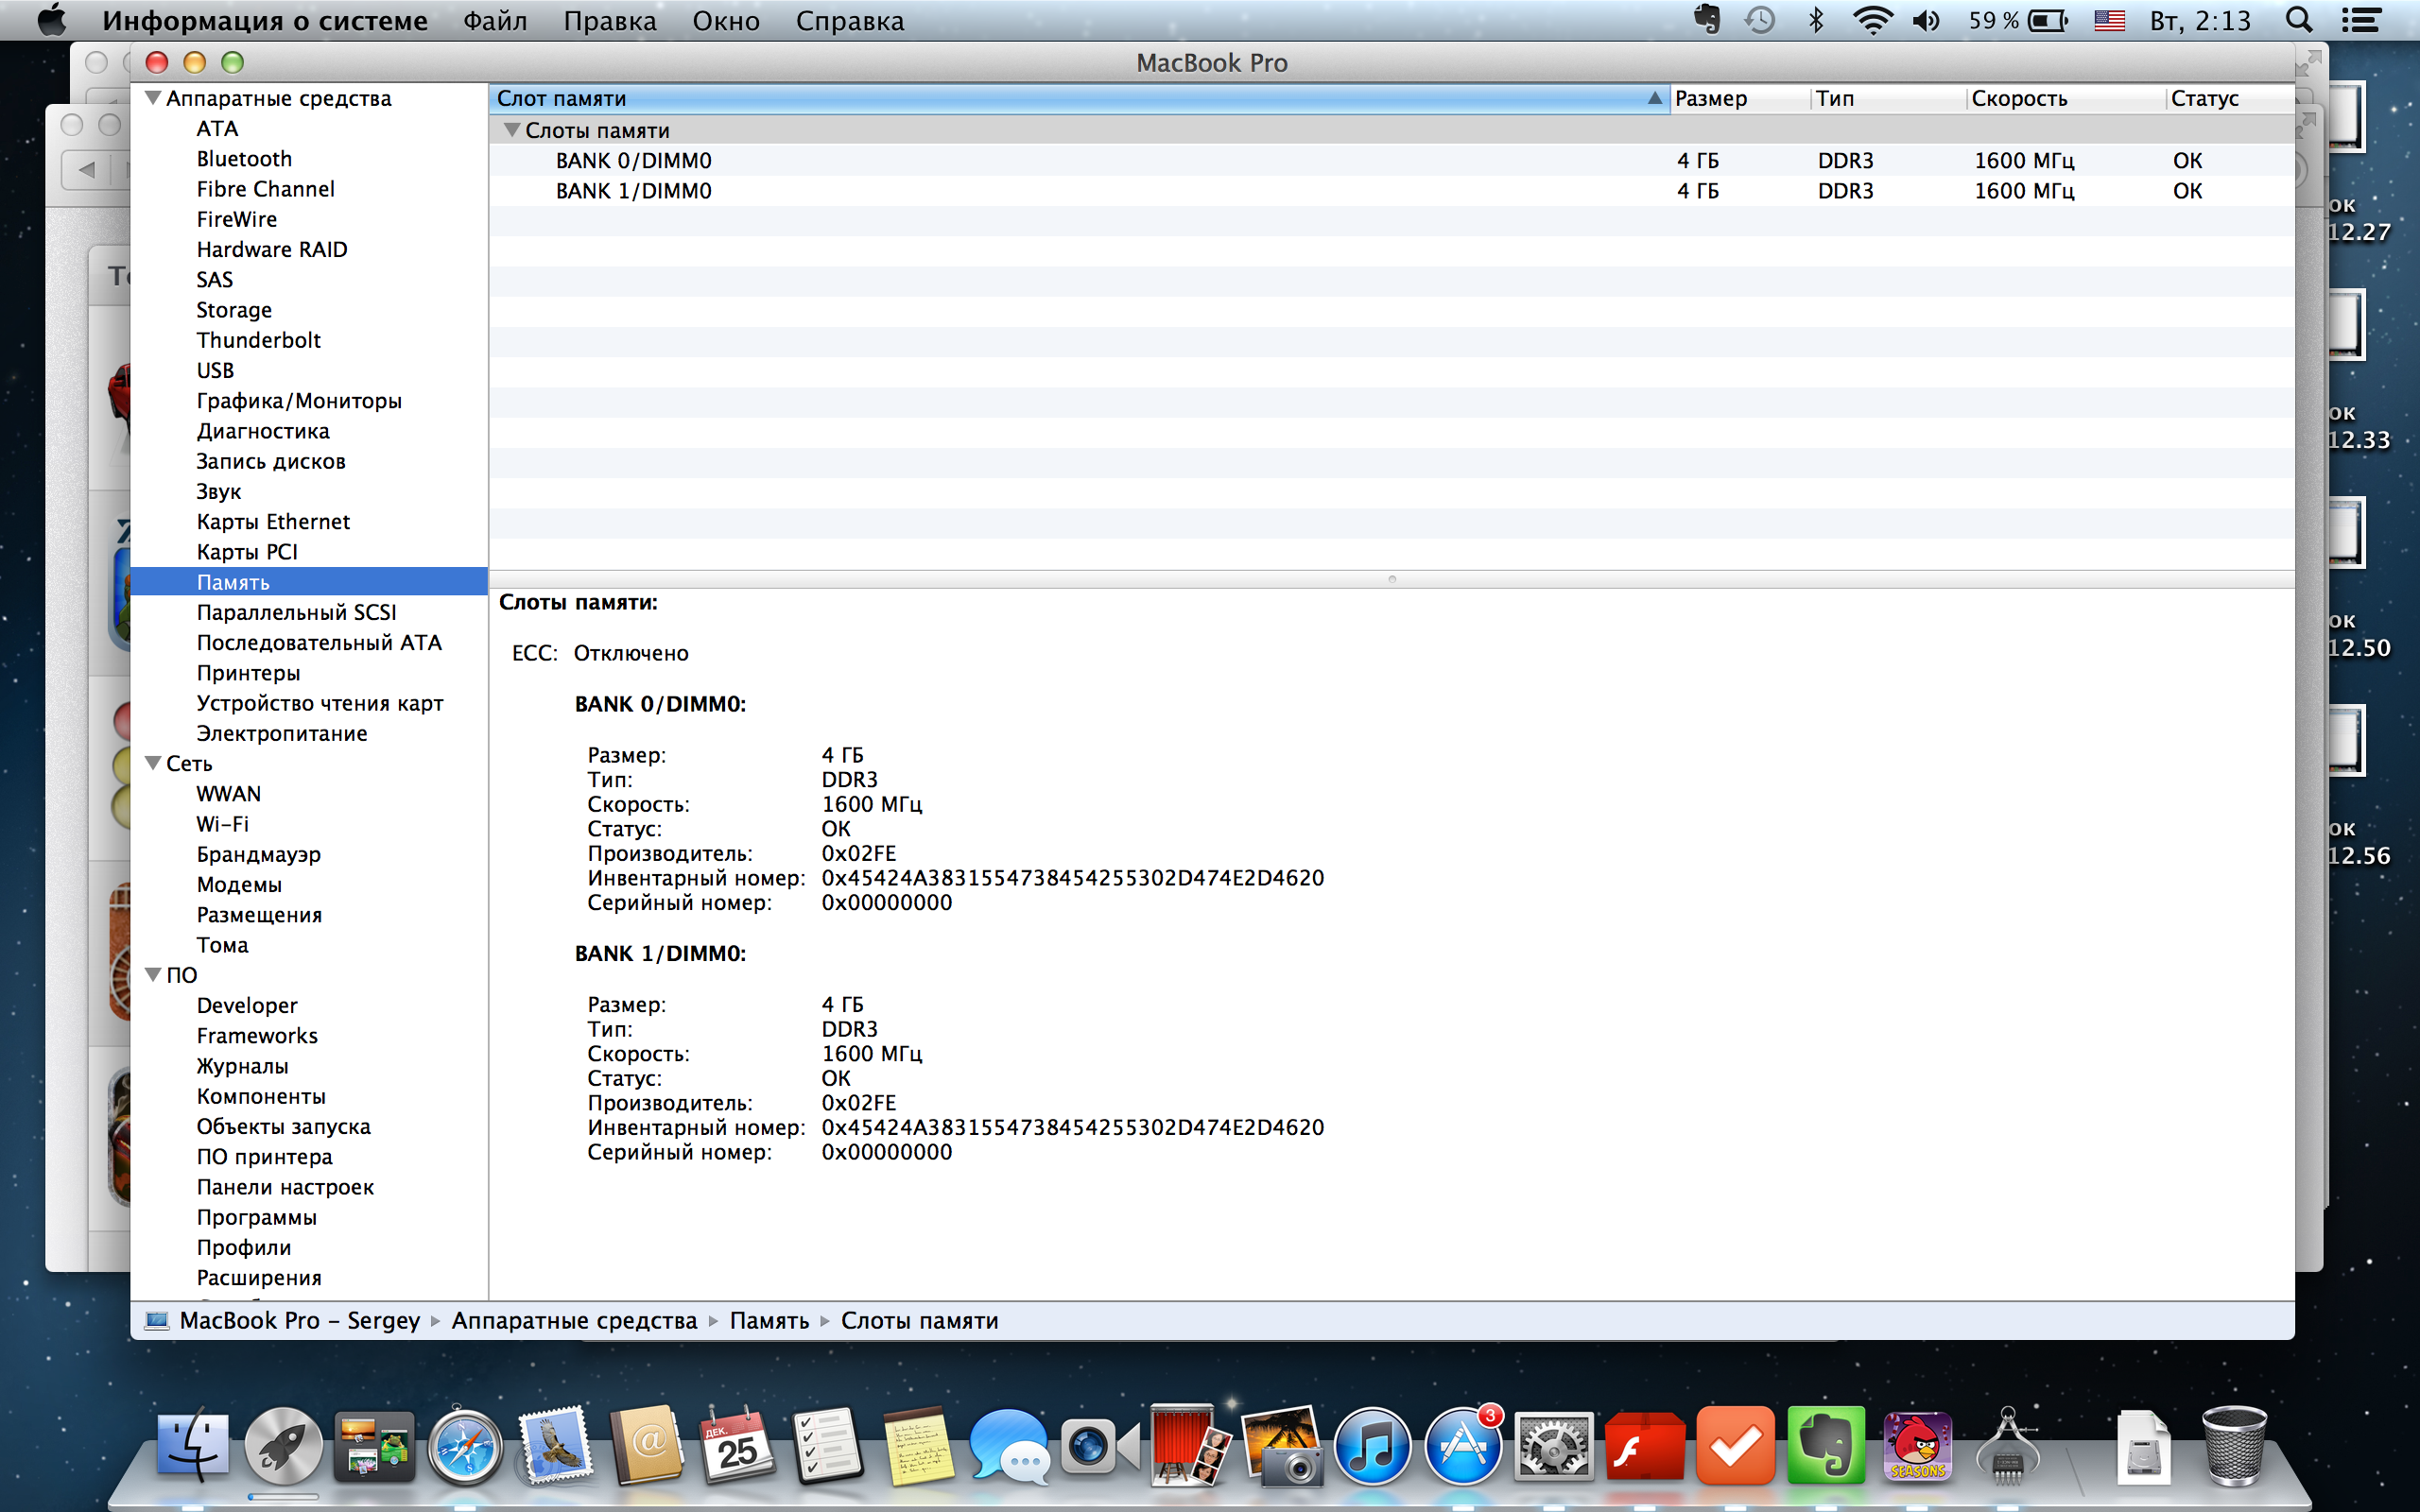
Task: Open Mail stamp icon in Dock
Action: click(555, 1446)
